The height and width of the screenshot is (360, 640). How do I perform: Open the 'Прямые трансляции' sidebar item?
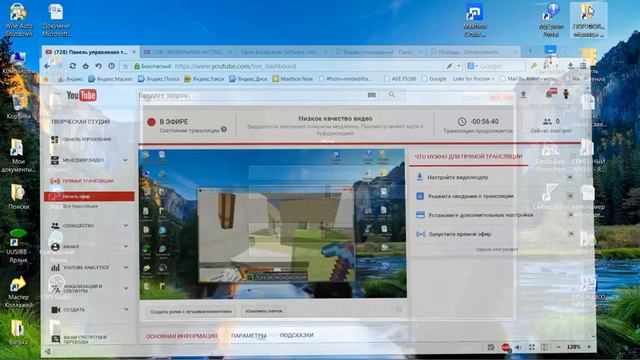(x=88, y=181)
